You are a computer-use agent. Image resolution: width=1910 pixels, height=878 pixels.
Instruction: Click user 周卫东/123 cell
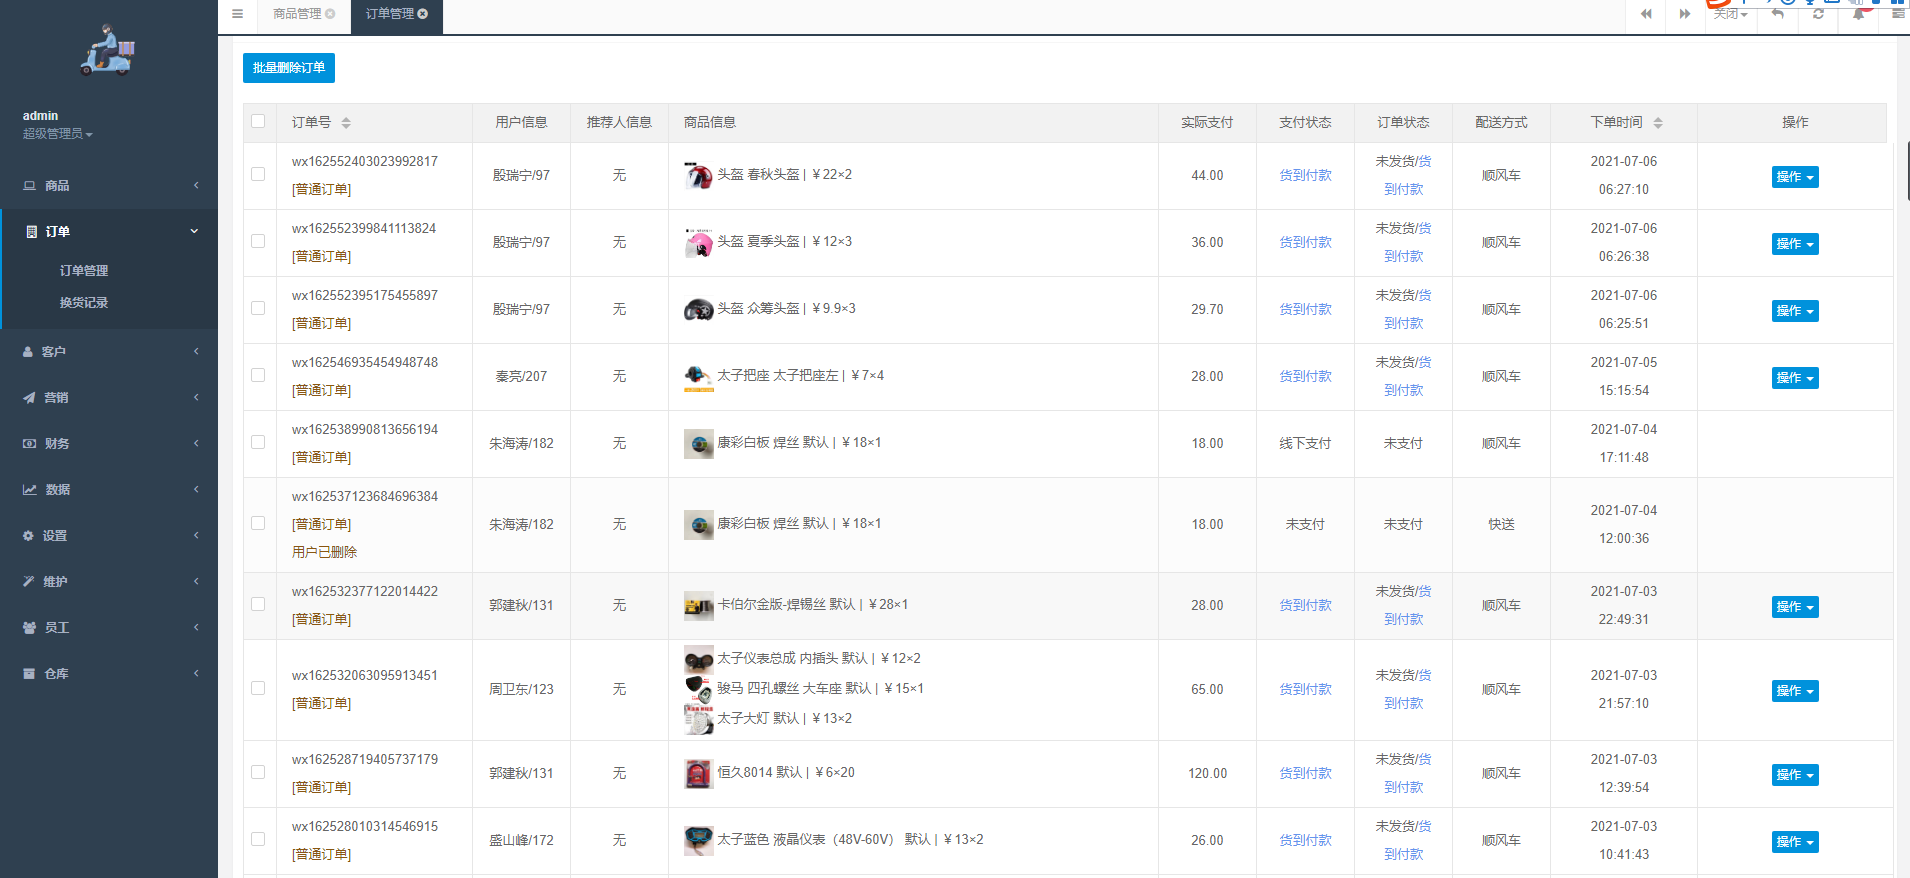521,689
